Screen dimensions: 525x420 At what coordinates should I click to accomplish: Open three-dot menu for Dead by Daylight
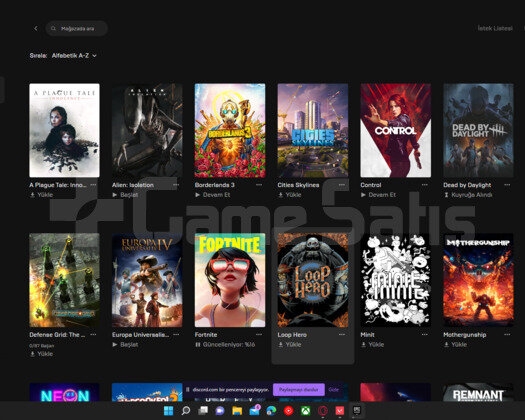[x=507, y=185]
